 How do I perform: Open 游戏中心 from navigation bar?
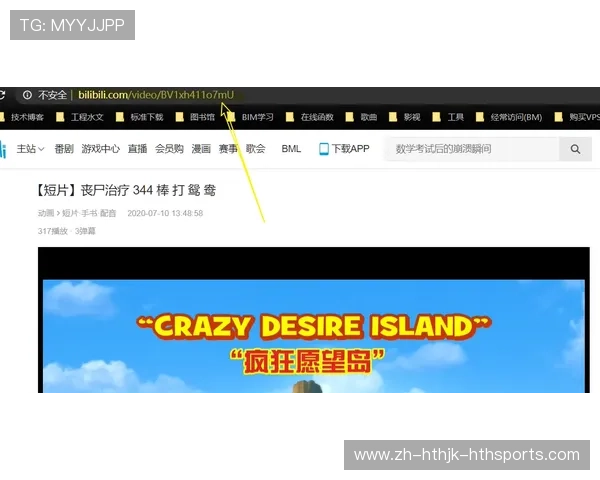[101, 149]
